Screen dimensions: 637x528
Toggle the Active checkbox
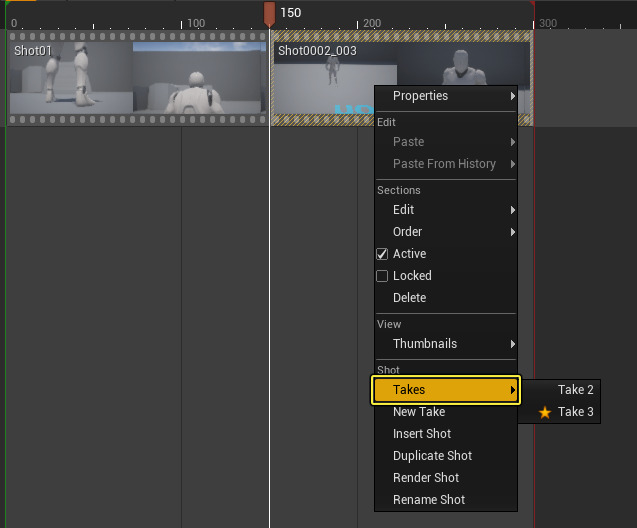[x=382, y=254]
